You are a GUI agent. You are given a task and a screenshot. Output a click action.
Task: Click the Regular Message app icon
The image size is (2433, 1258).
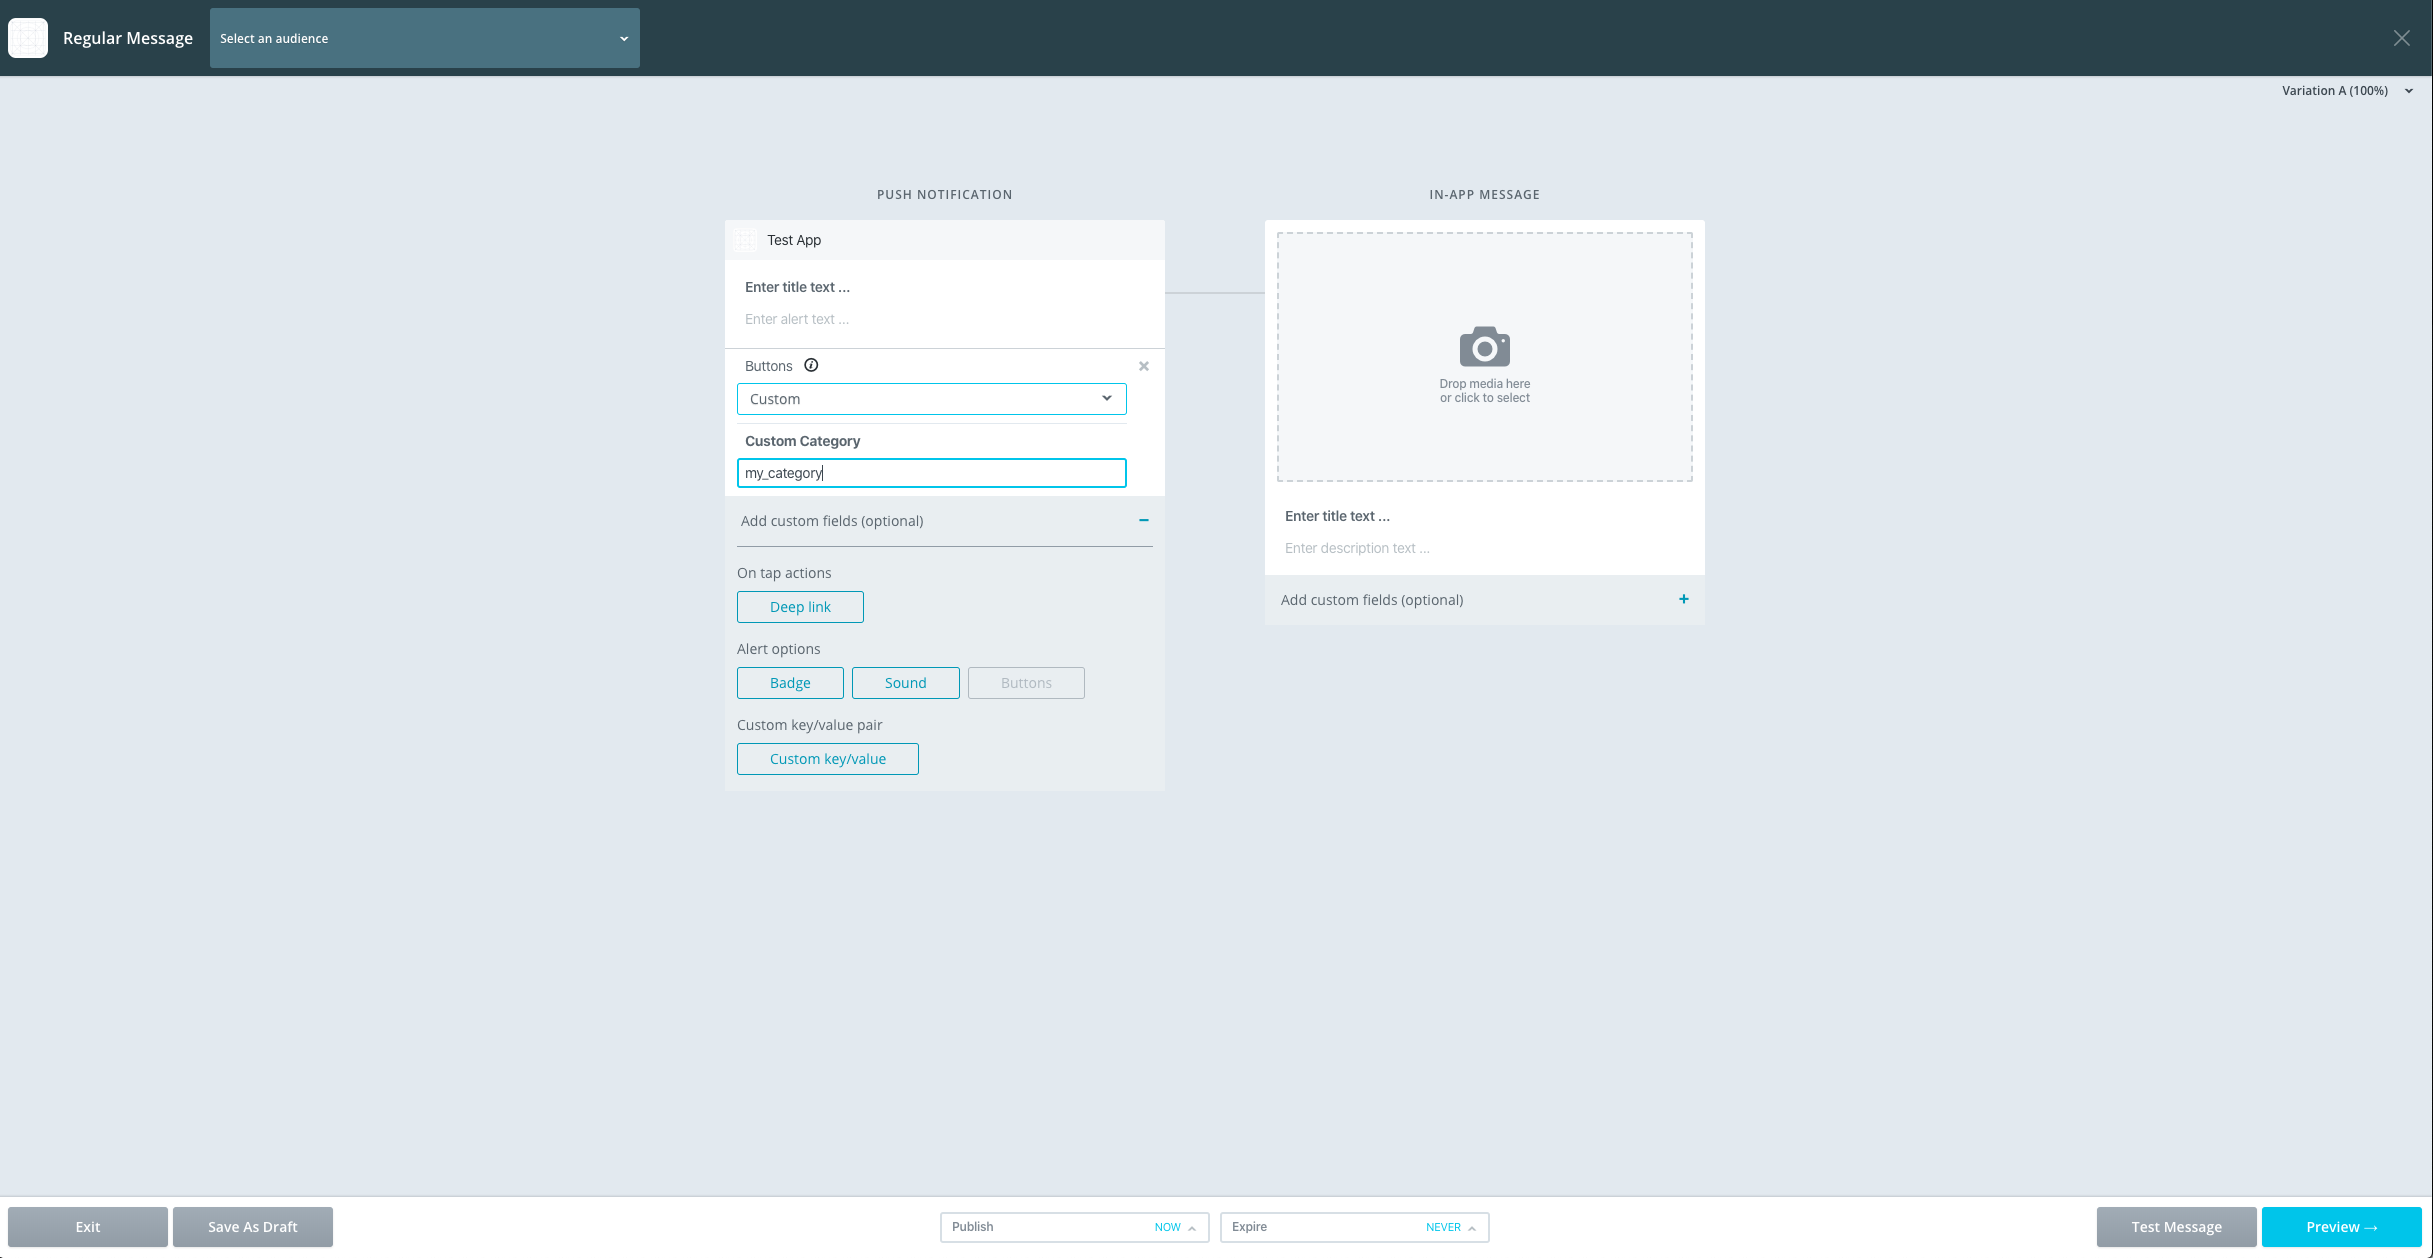coord(27,37)
